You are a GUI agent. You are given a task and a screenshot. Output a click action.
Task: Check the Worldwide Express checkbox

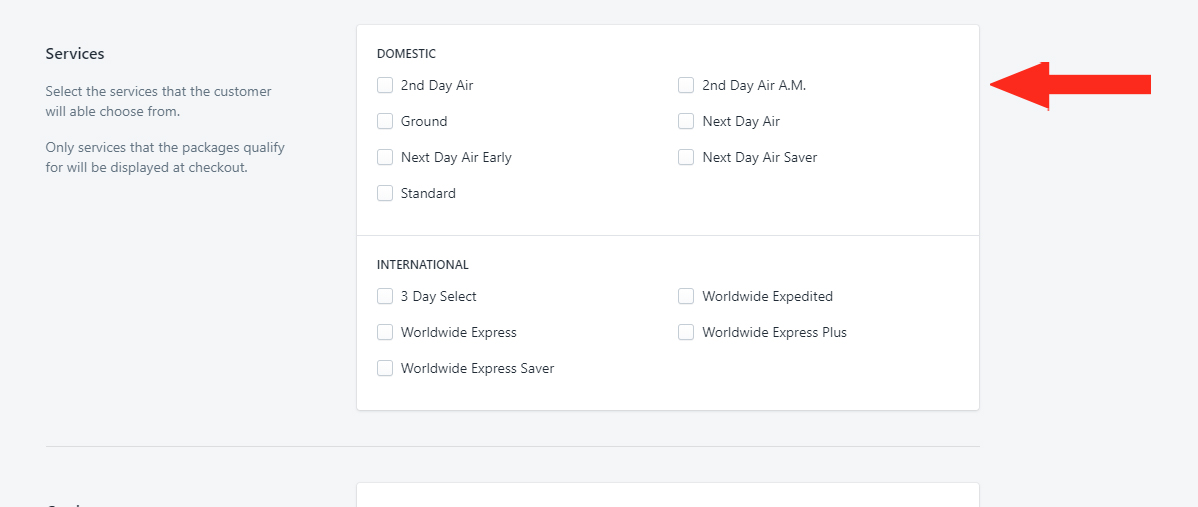pos(385,332)
